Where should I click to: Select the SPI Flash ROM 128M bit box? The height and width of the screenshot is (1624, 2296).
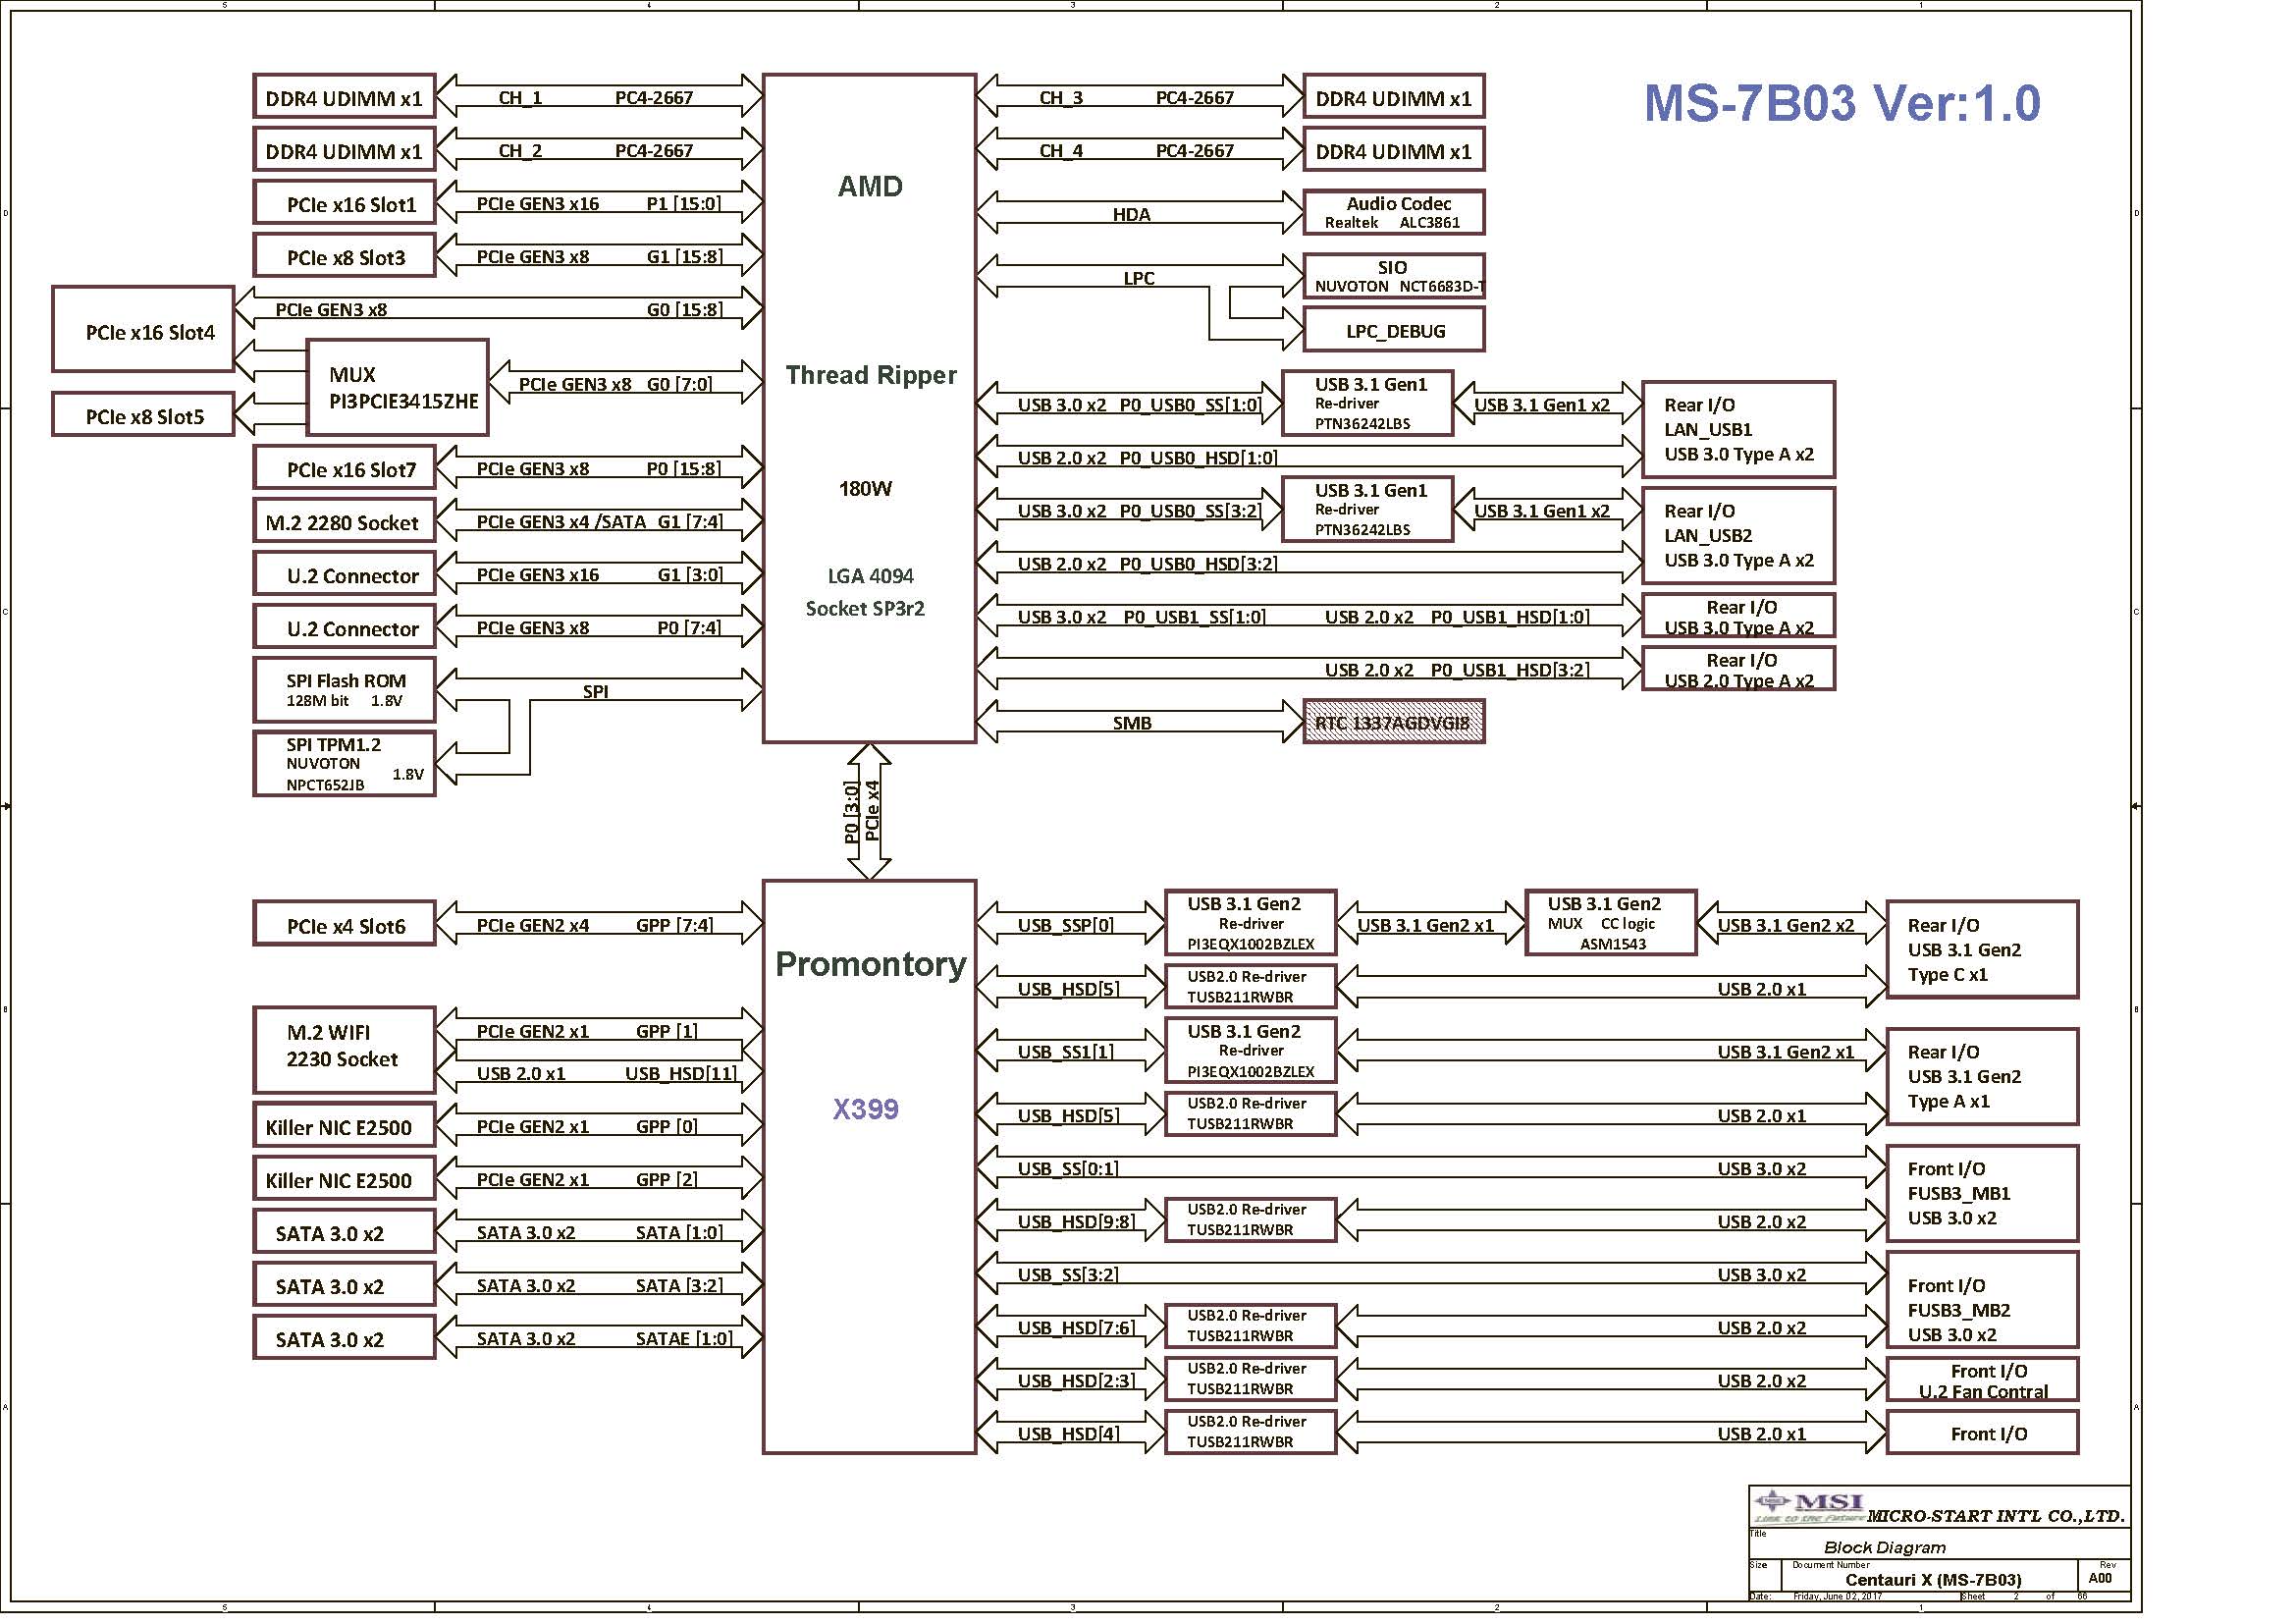pyautogui.click(x=343, y=690)
